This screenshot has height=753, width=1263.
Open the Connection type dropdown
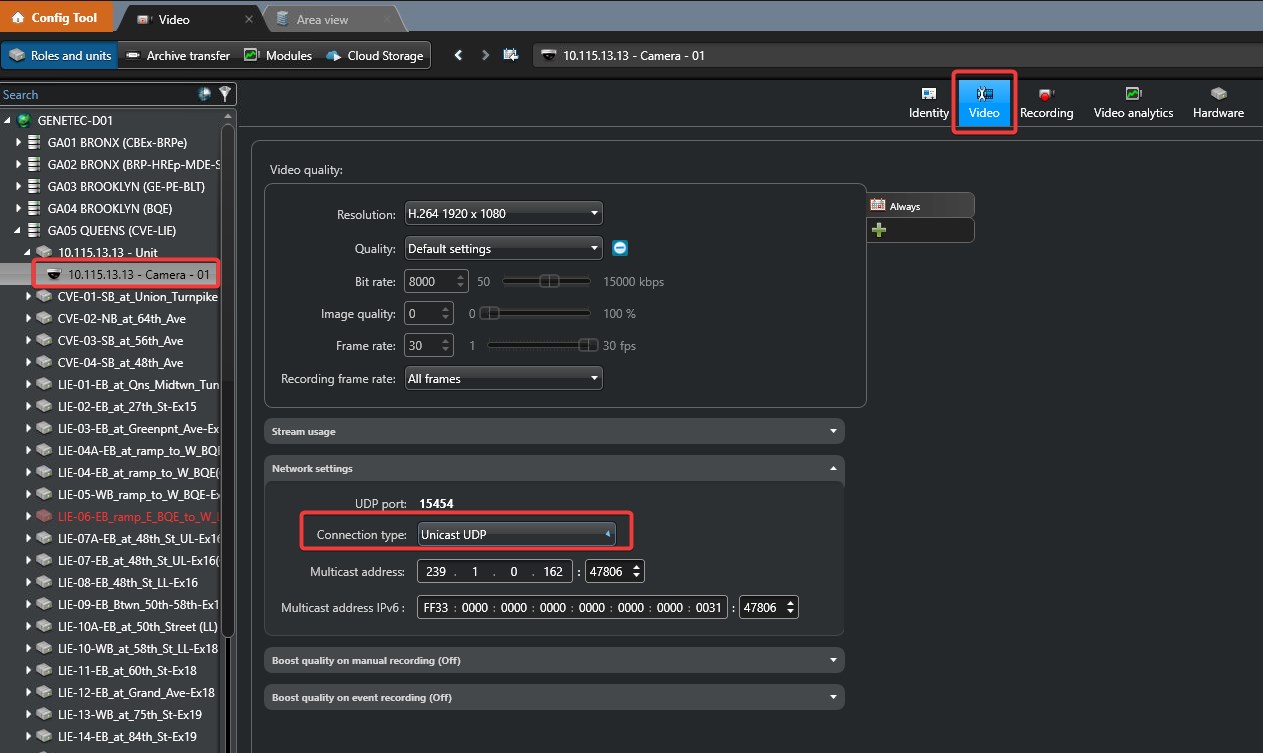[x=516, y=535]
